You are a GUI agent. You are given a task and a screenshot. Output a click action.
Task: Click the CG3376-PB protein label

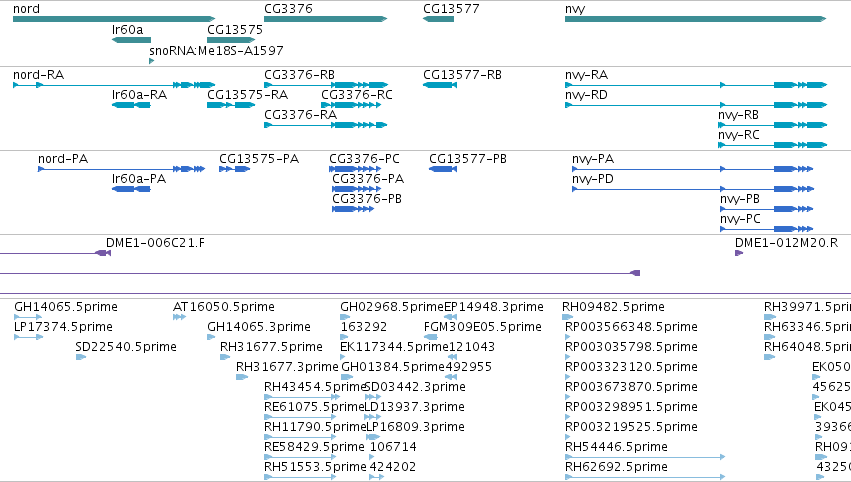coord(367,199)
